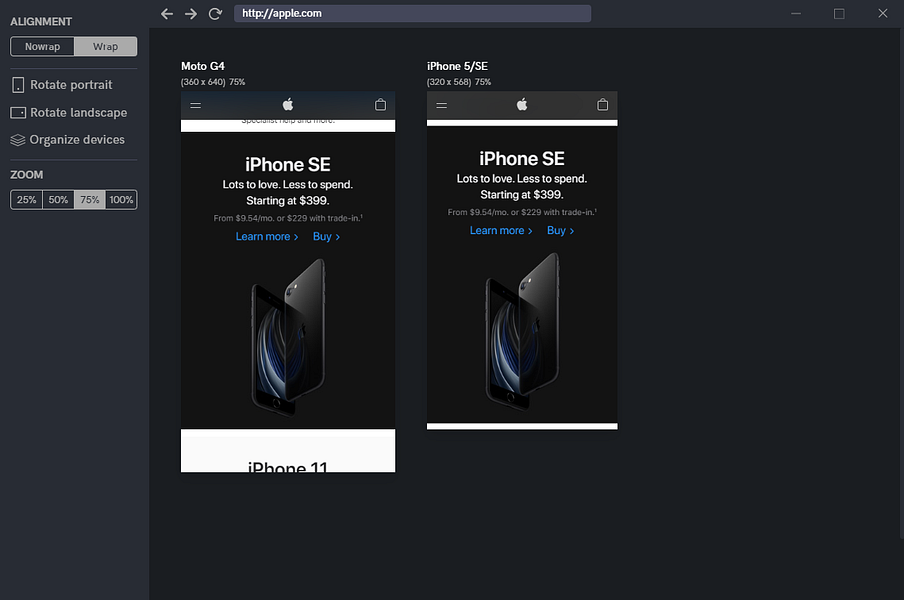Set zoom to 75%

(x=89, y=200)
